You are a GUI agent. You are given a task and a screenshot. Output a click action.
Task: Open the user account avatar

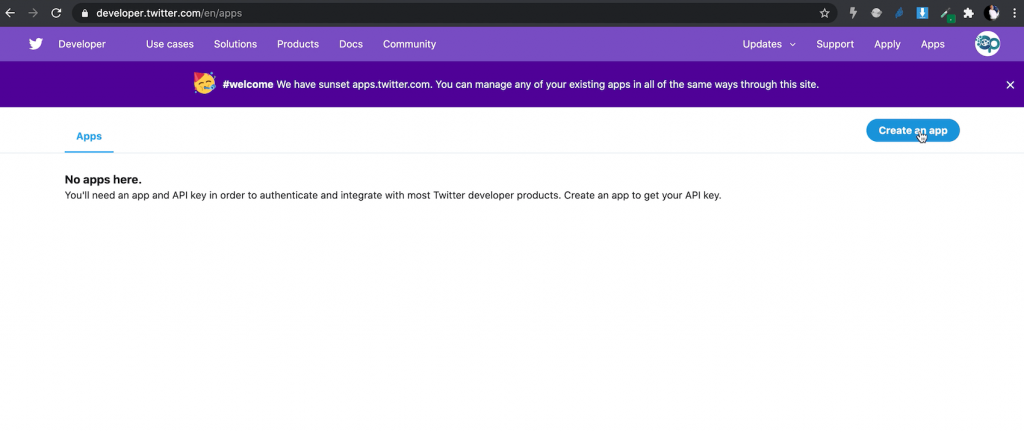click(987, 44)
